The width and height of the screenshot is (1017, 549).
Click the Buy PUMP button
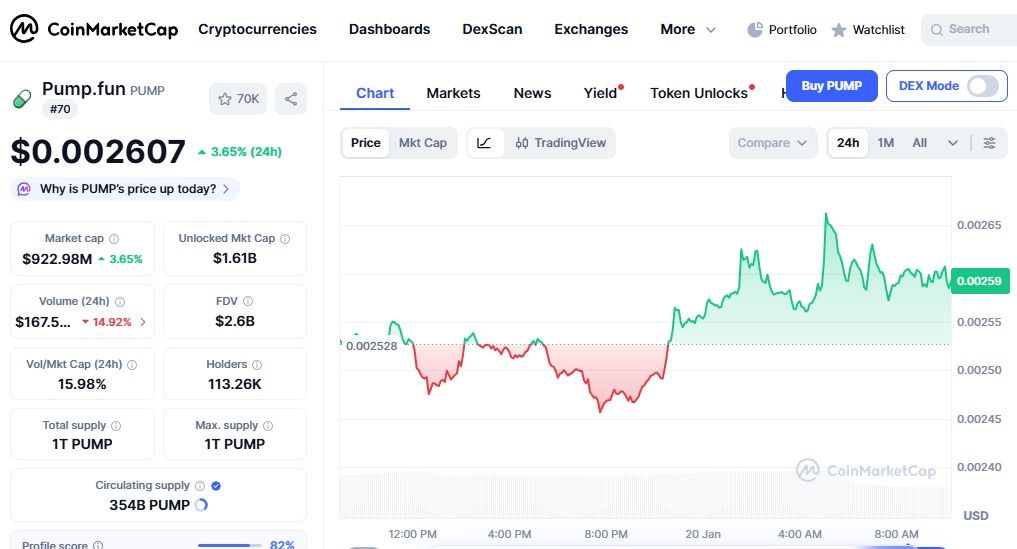832,86
